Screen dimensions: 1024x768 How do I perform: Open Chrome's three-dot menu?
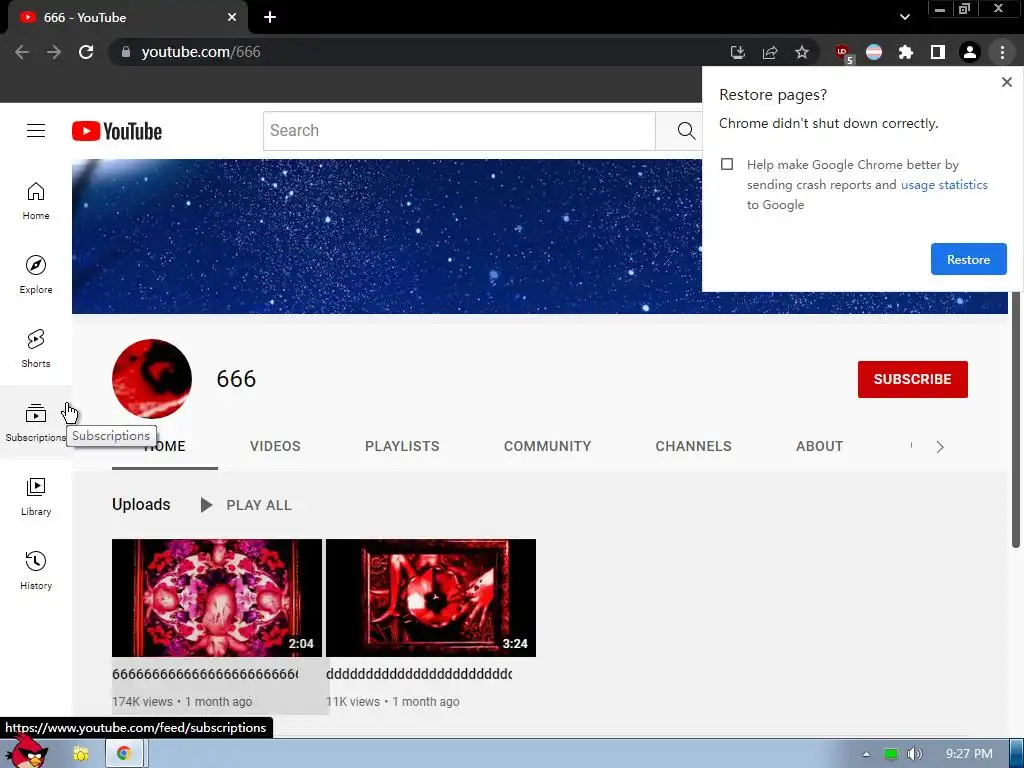pyautogui.click(x=1002, y=52)
